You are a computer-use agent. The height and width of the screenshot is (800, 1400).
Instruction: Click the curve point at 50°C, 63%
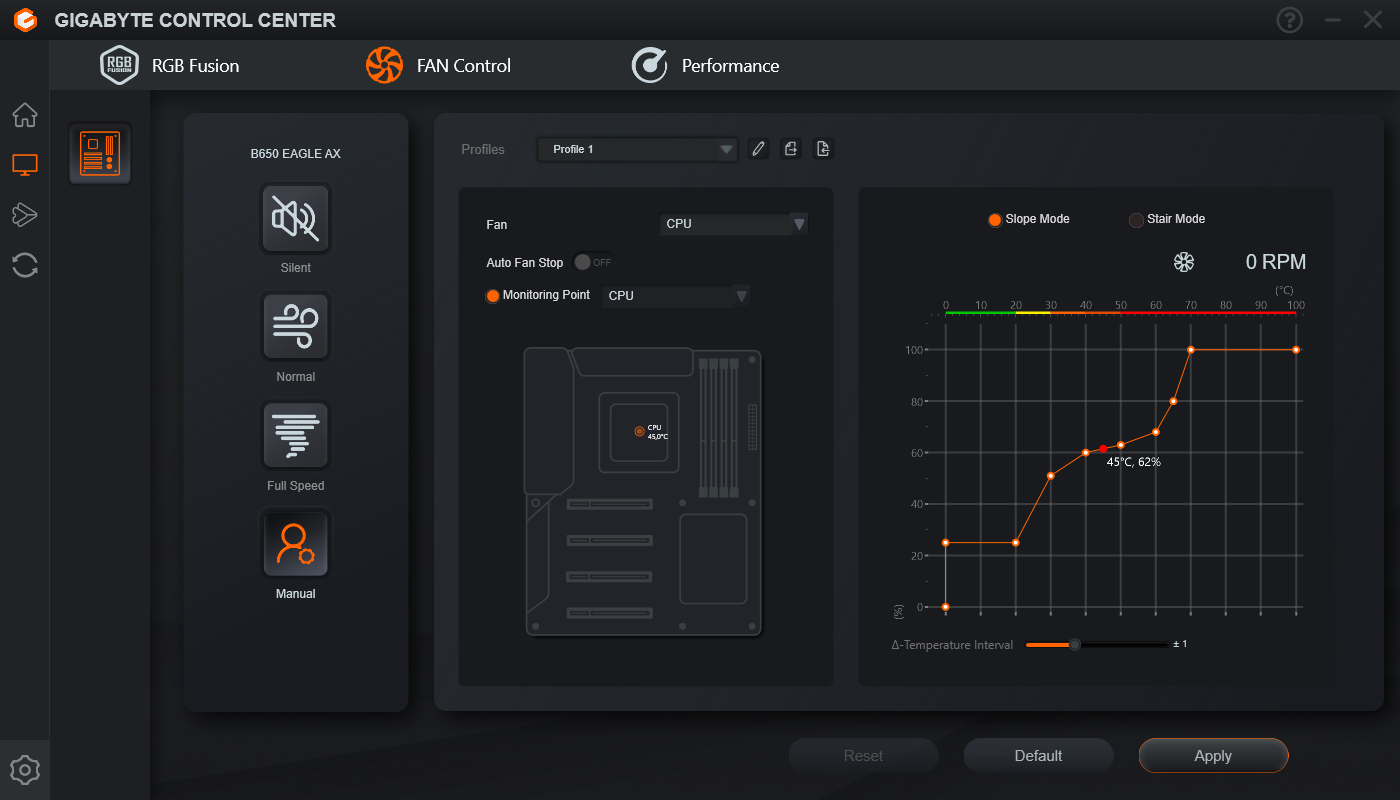[x=1121, y=445]
